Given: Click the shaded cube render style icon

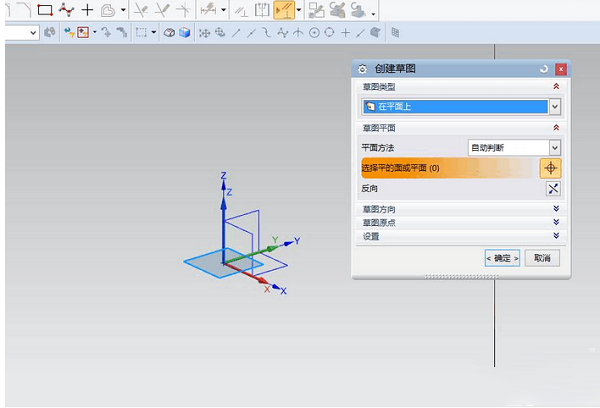Looking at the screenshot, I should 185,33.
